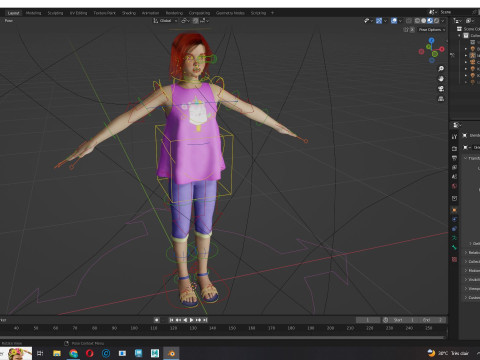Click frame 130 on the timeline ruler

pyautogui.click(x=193, y=328)
